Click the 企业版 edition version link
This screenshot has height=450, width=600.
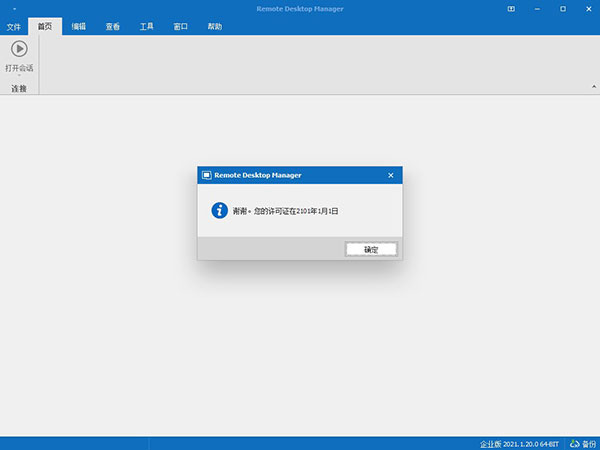tap(519, 444)
